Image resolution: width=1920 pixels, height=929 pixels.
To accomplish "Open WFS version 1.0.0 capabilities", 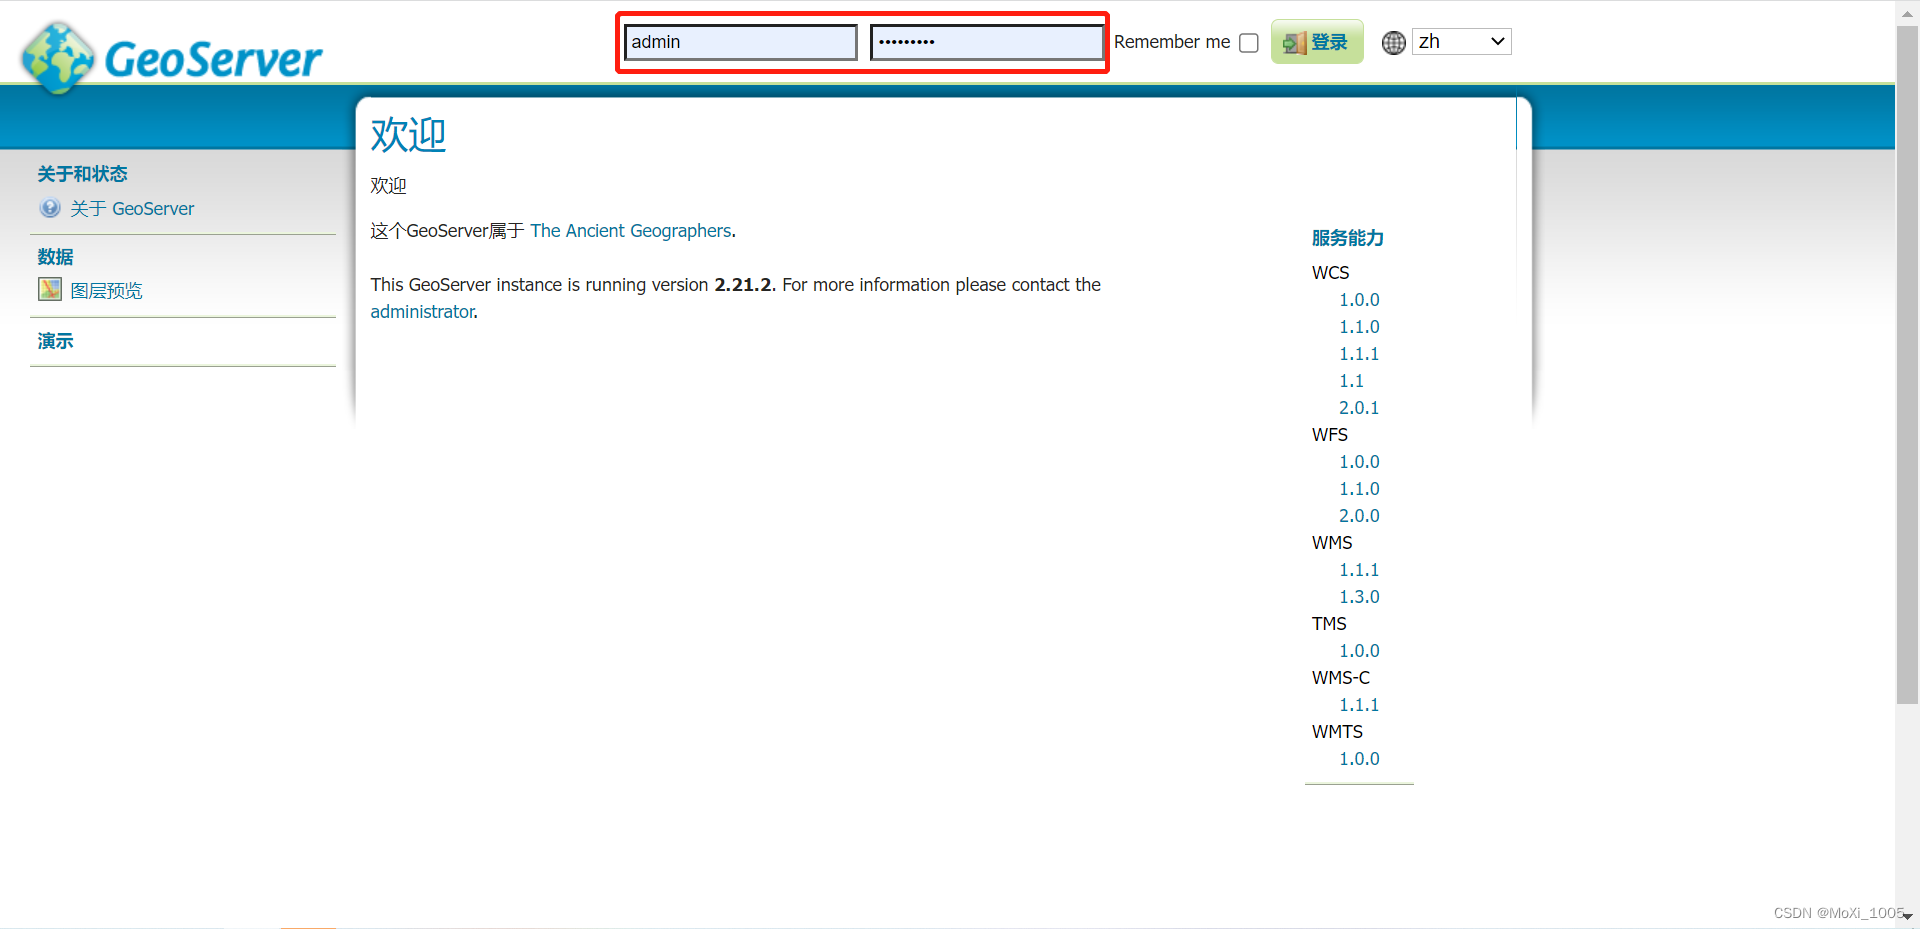I will [1359, 462].
